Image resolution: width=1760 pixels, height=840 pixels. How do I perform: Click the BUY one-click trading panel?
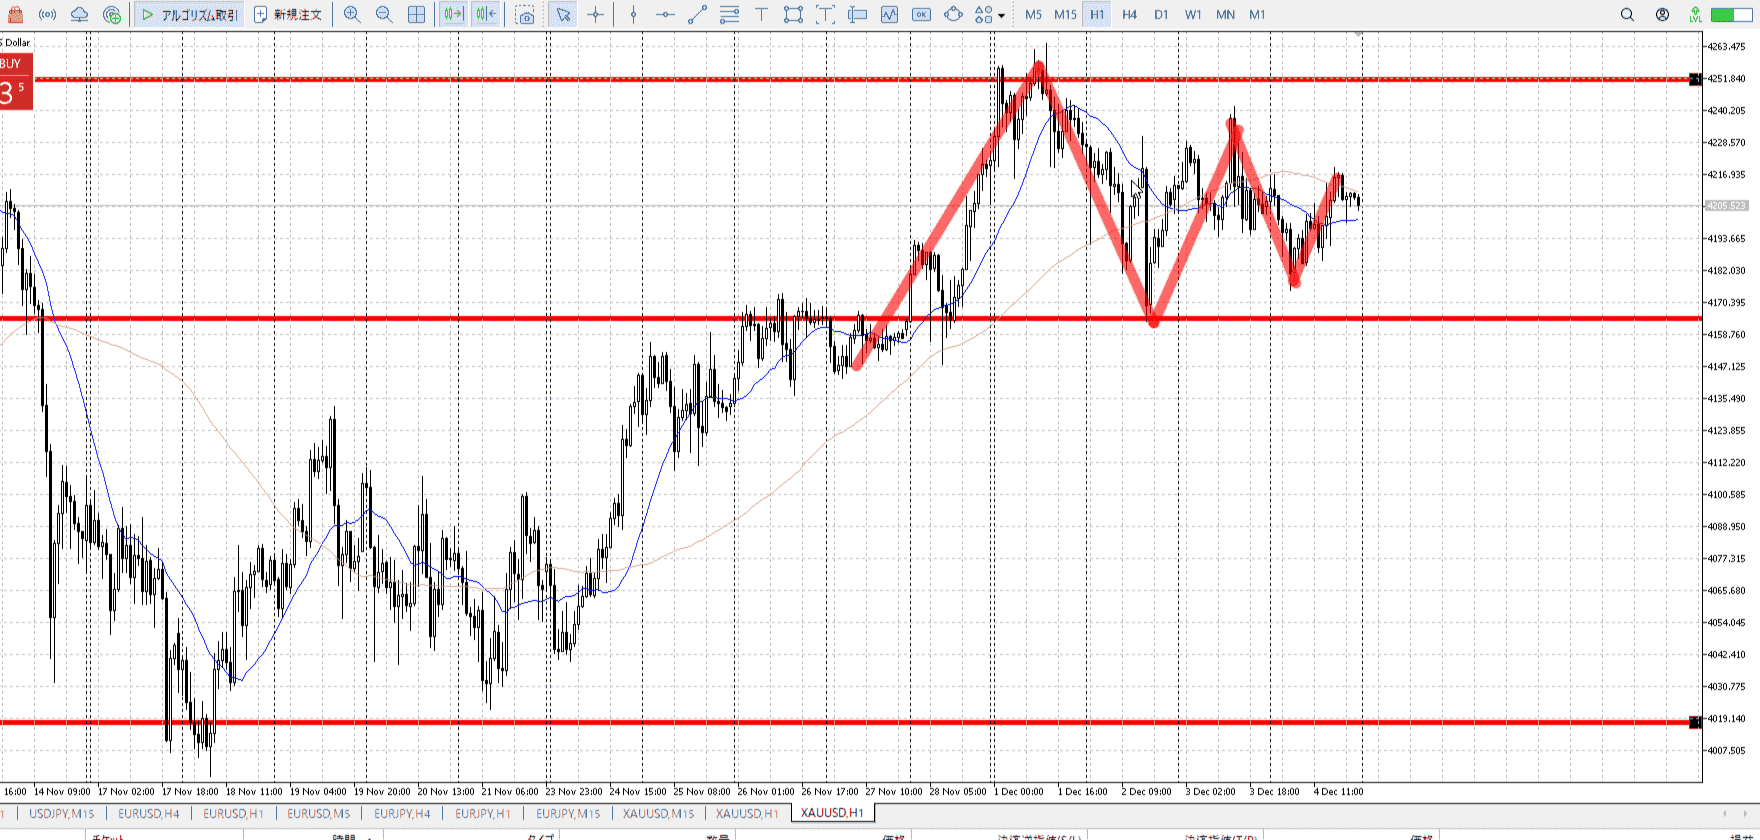coord(16,82)
